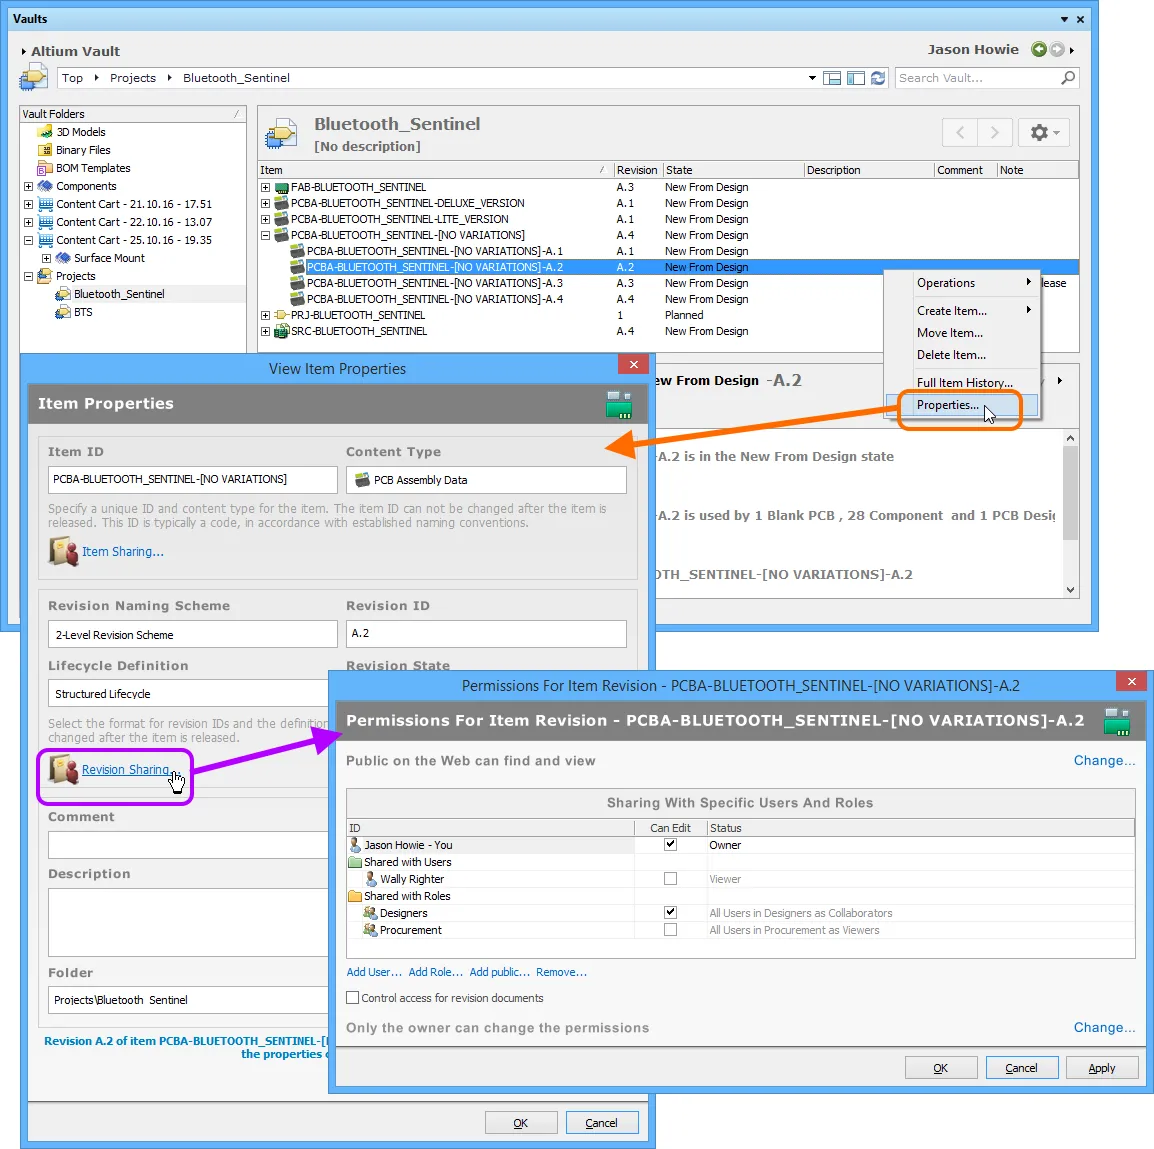This screenshot has width=1154, height=1149.
Task: Click the Binary Files folder icon
Action: click(46, 149)
